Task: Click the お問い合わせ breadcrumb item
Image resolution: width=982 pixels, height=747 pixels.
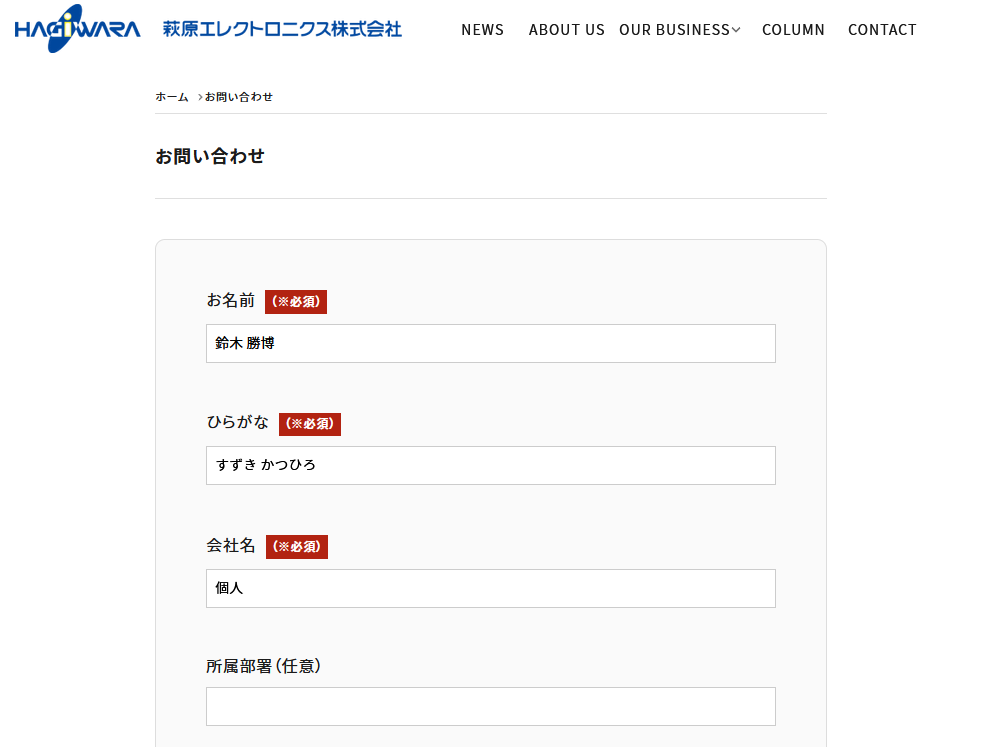Action: tap(239, 97)
